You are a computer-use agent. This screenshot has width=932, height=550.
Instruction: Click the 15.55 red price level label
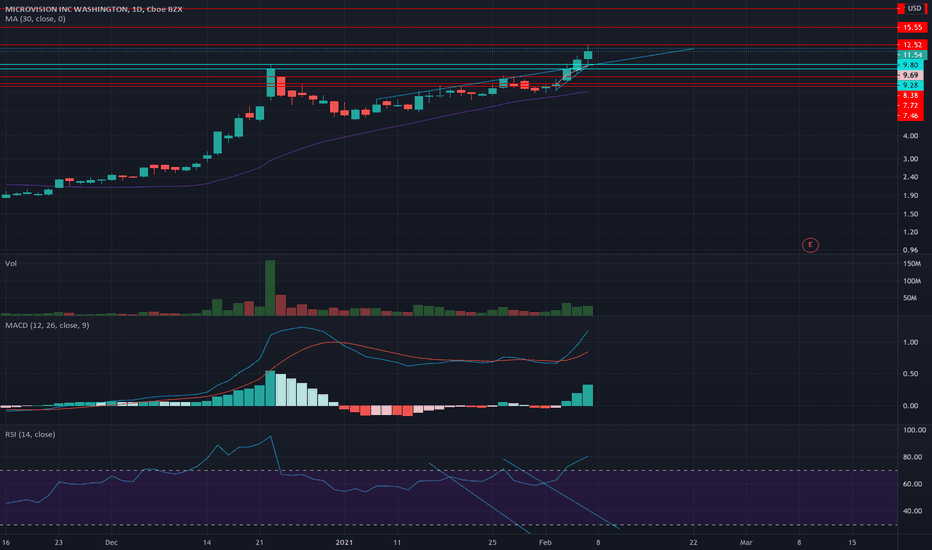tap(912, 27)
